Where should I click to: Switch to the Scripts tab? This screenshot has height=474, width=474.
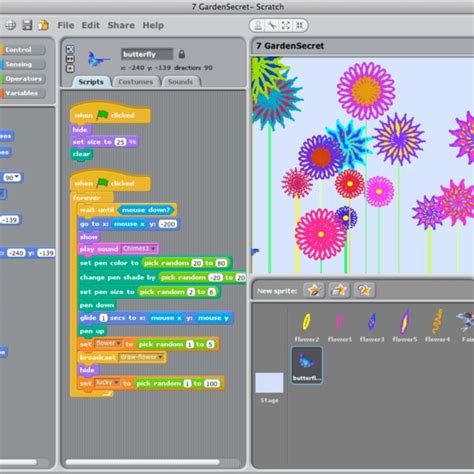(x=91, y=82)
